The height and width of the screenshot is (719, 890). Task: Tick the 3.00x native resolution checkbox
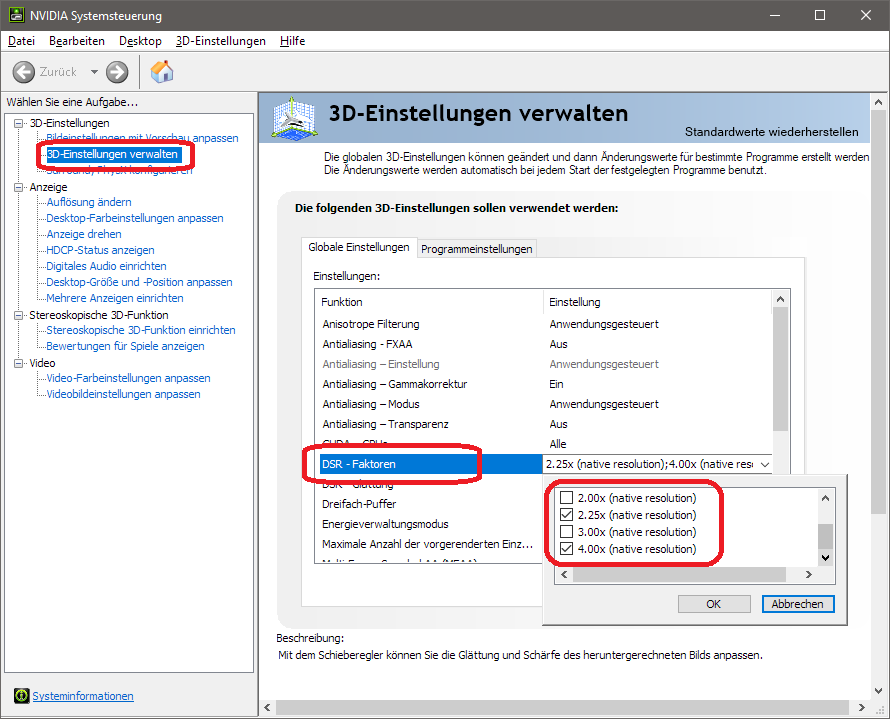coord(567,532)
